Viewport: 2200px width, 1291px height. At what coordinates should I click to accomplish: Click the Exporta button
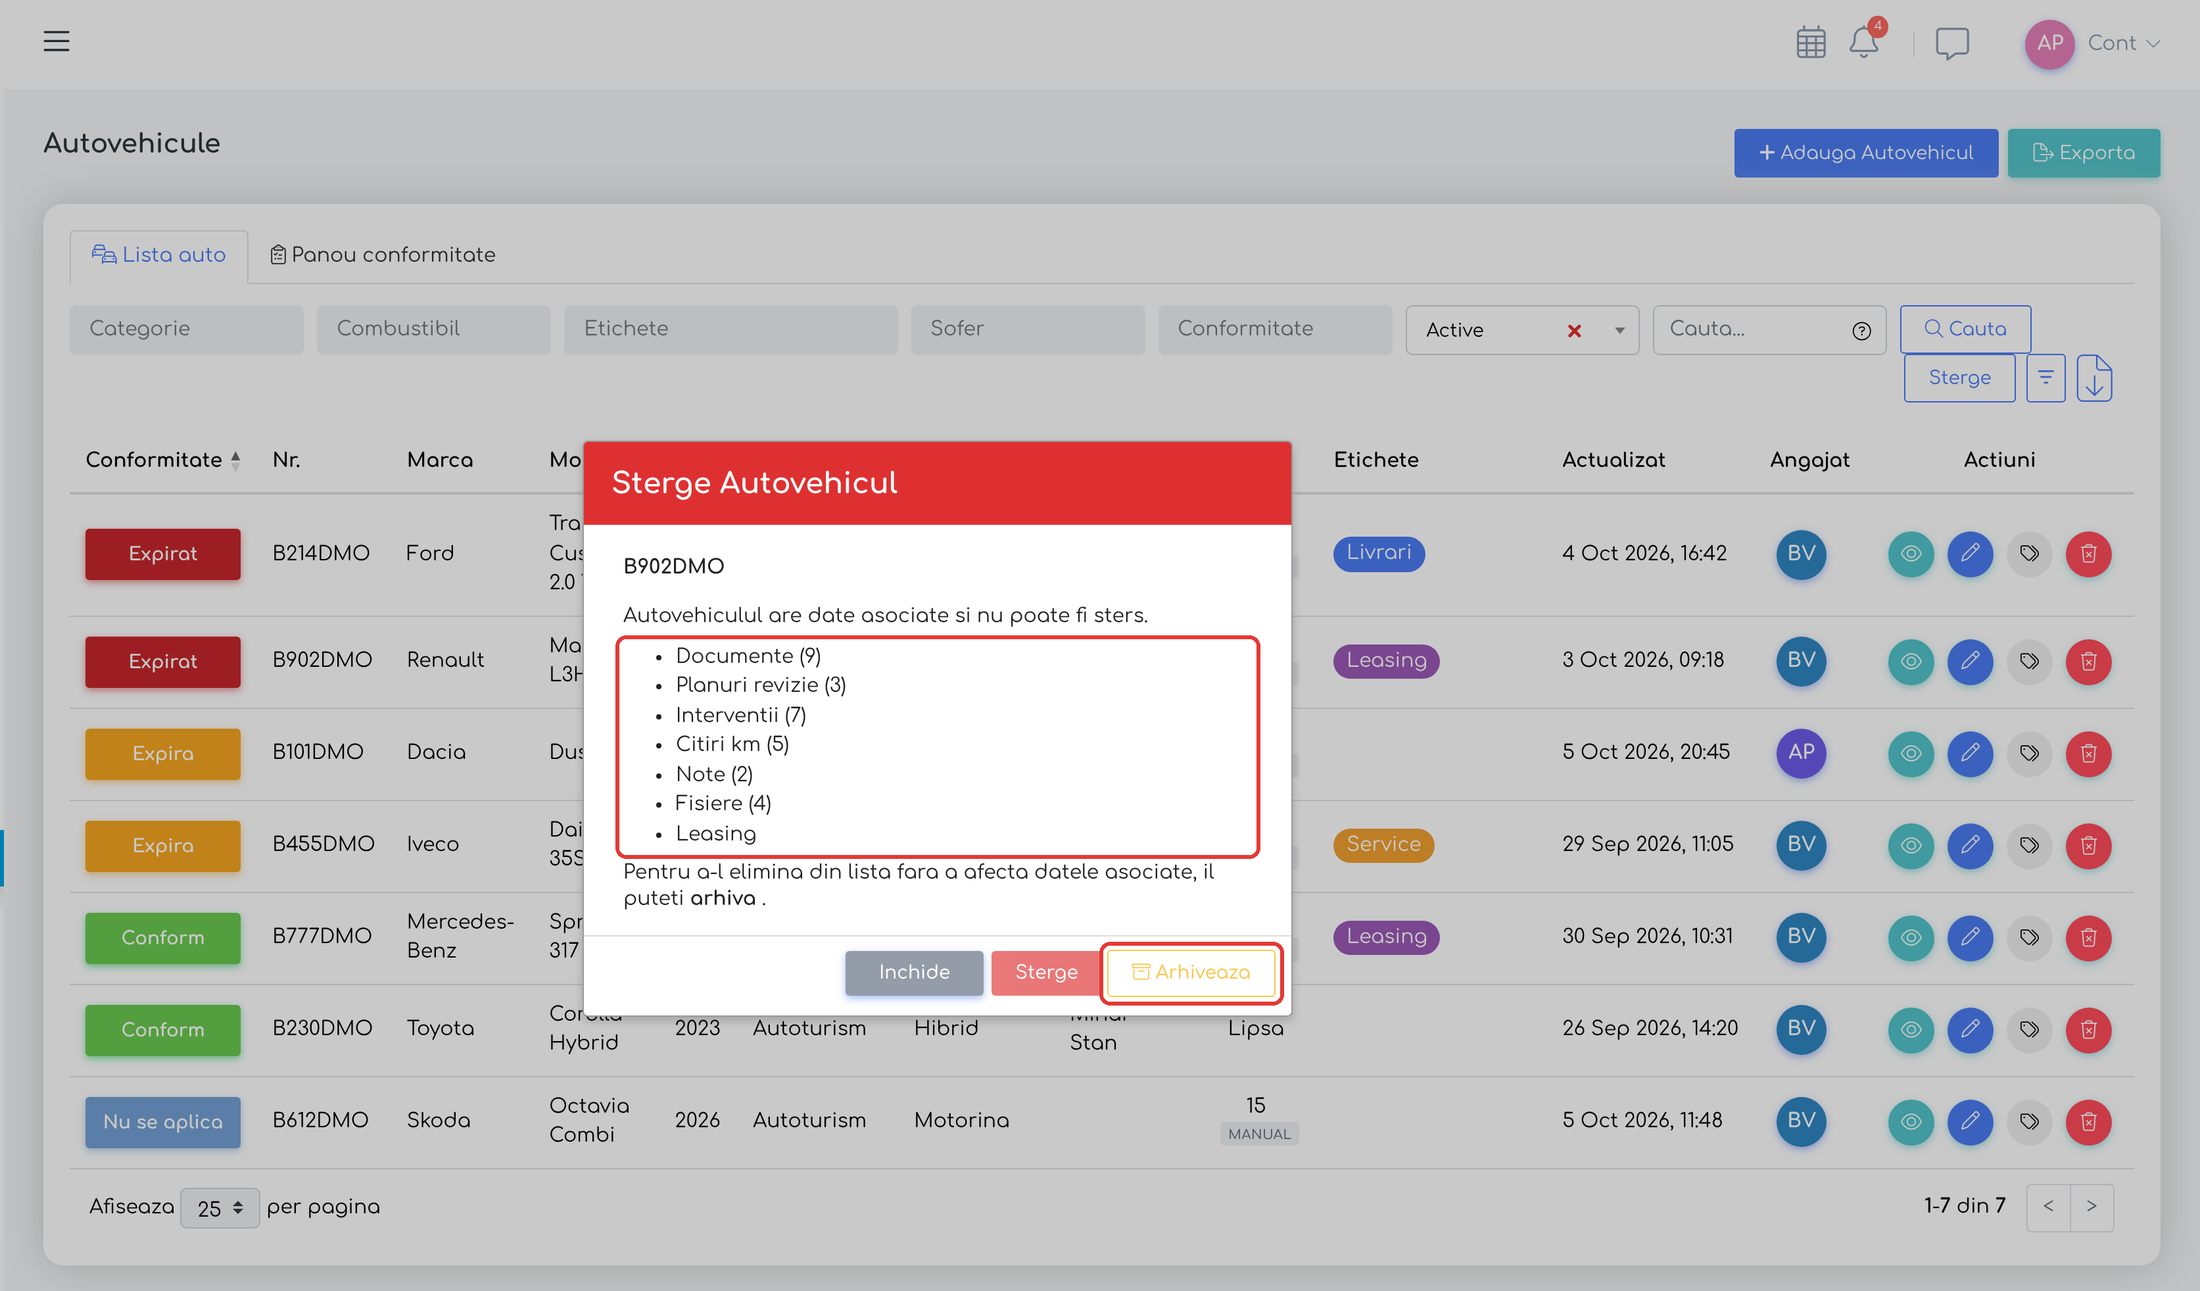click(x=2084, y=153)
